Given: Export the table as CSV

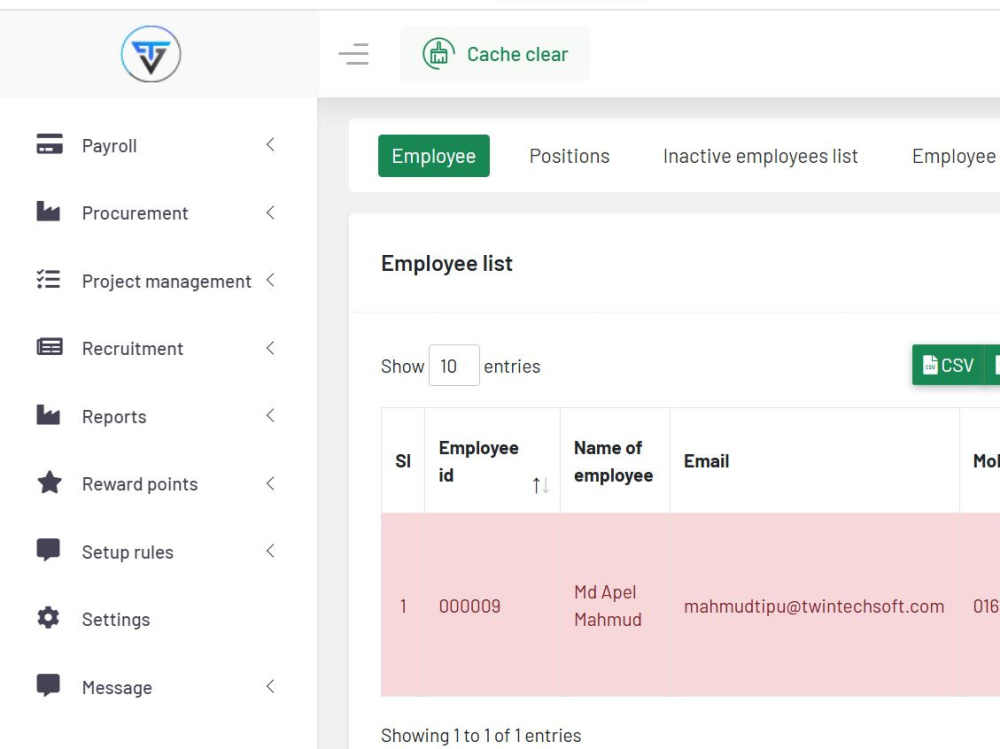Looking at the screenshot, I should pos(948,365).
